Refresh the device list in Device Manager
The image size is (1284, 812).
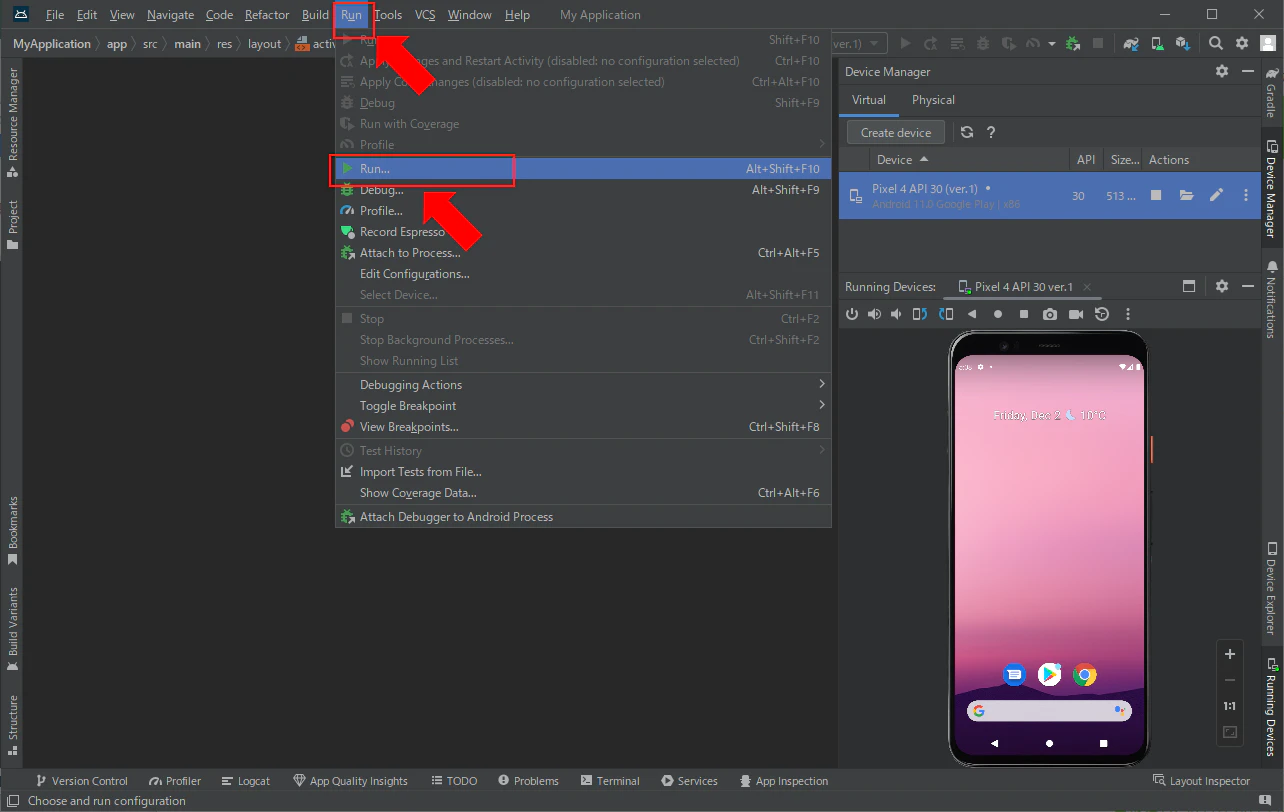967,132
